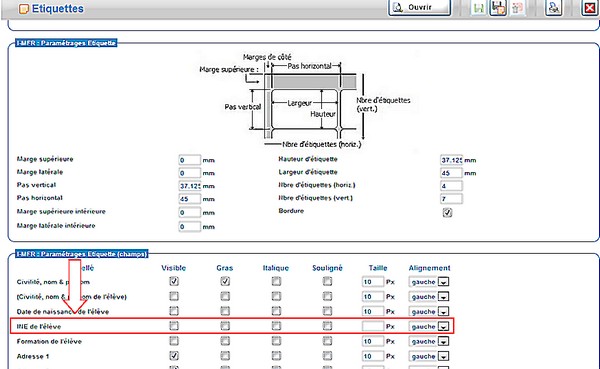Check Gras for Date de naissance de l'élève
The width and height of the screenshot is (600, 369).
[x=225, y=311]
